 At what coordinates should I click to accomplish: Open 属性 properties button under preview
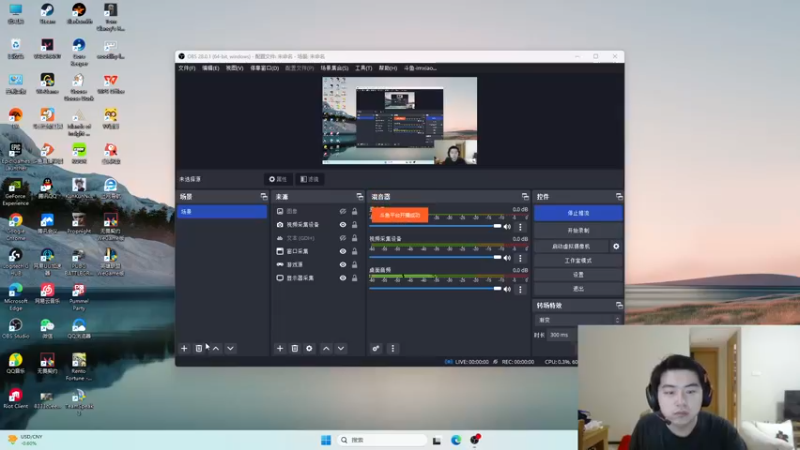[278, 179]
